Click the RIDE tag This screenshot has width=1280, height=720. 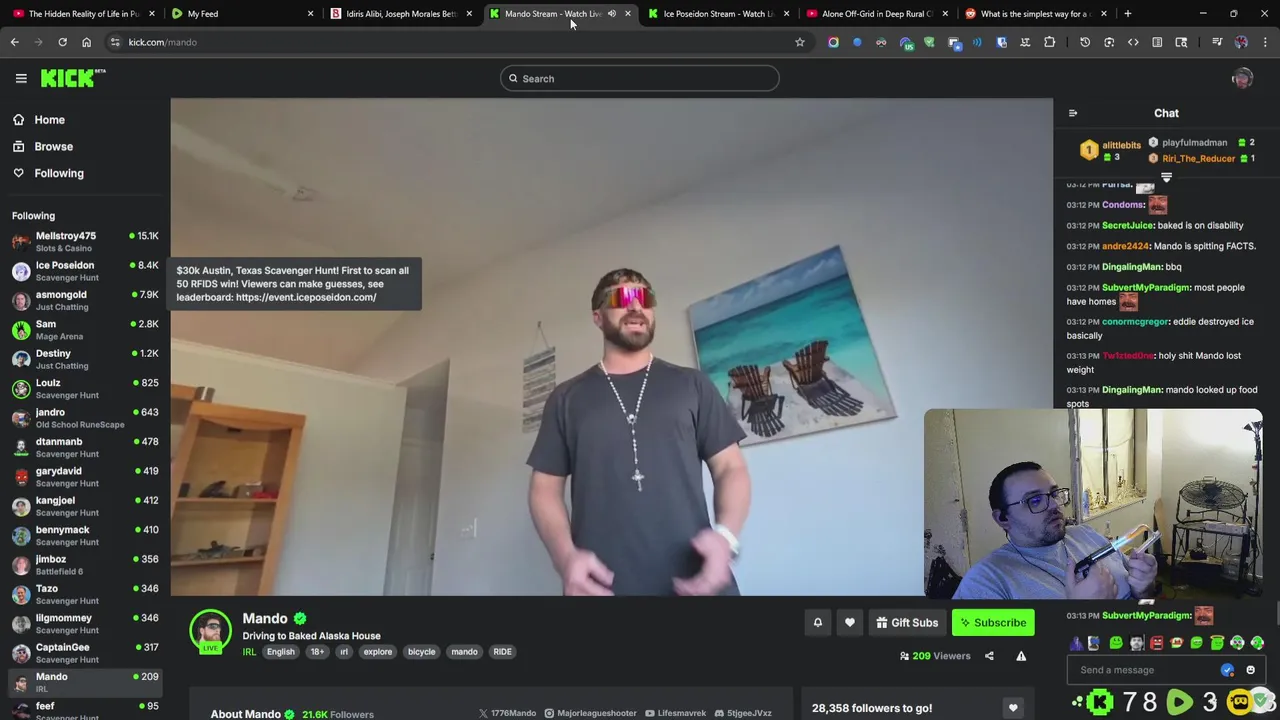(502, 652)
